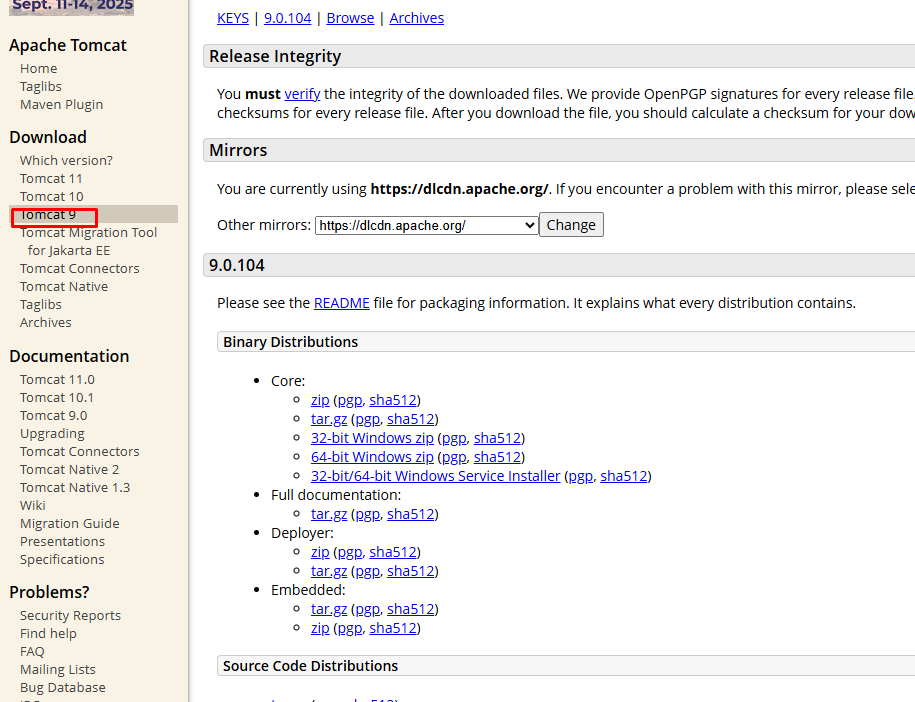Viewport: 915px width, 702px height.
Task: Download Full documentation tar.gz
Action: click(329, 514)
